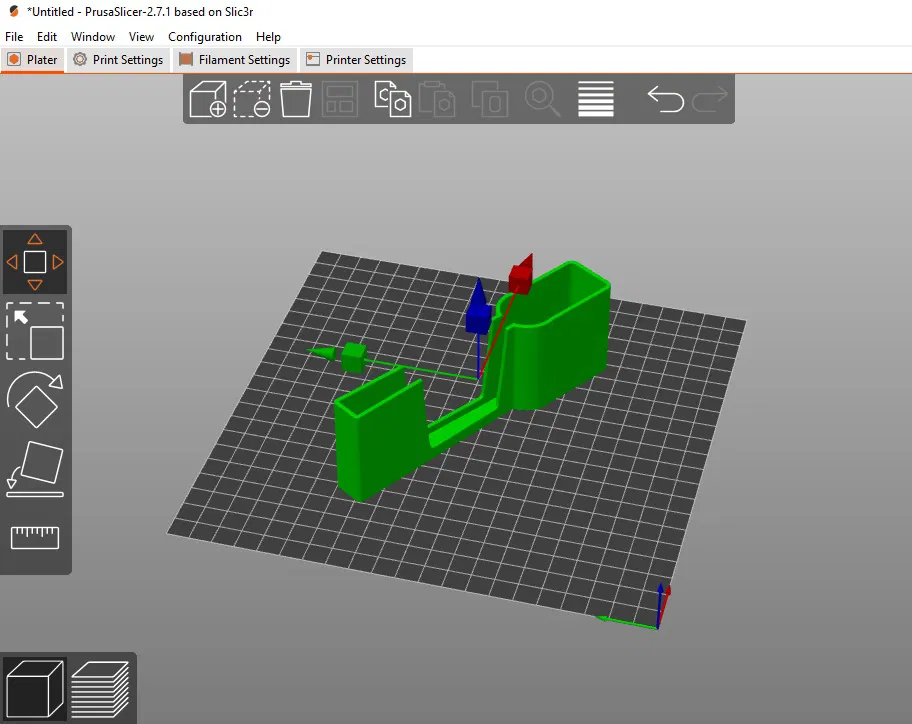Select the Move gizmo tool
Image resolution: width=912 pixels, height=724 pixels.
point(35,262)
